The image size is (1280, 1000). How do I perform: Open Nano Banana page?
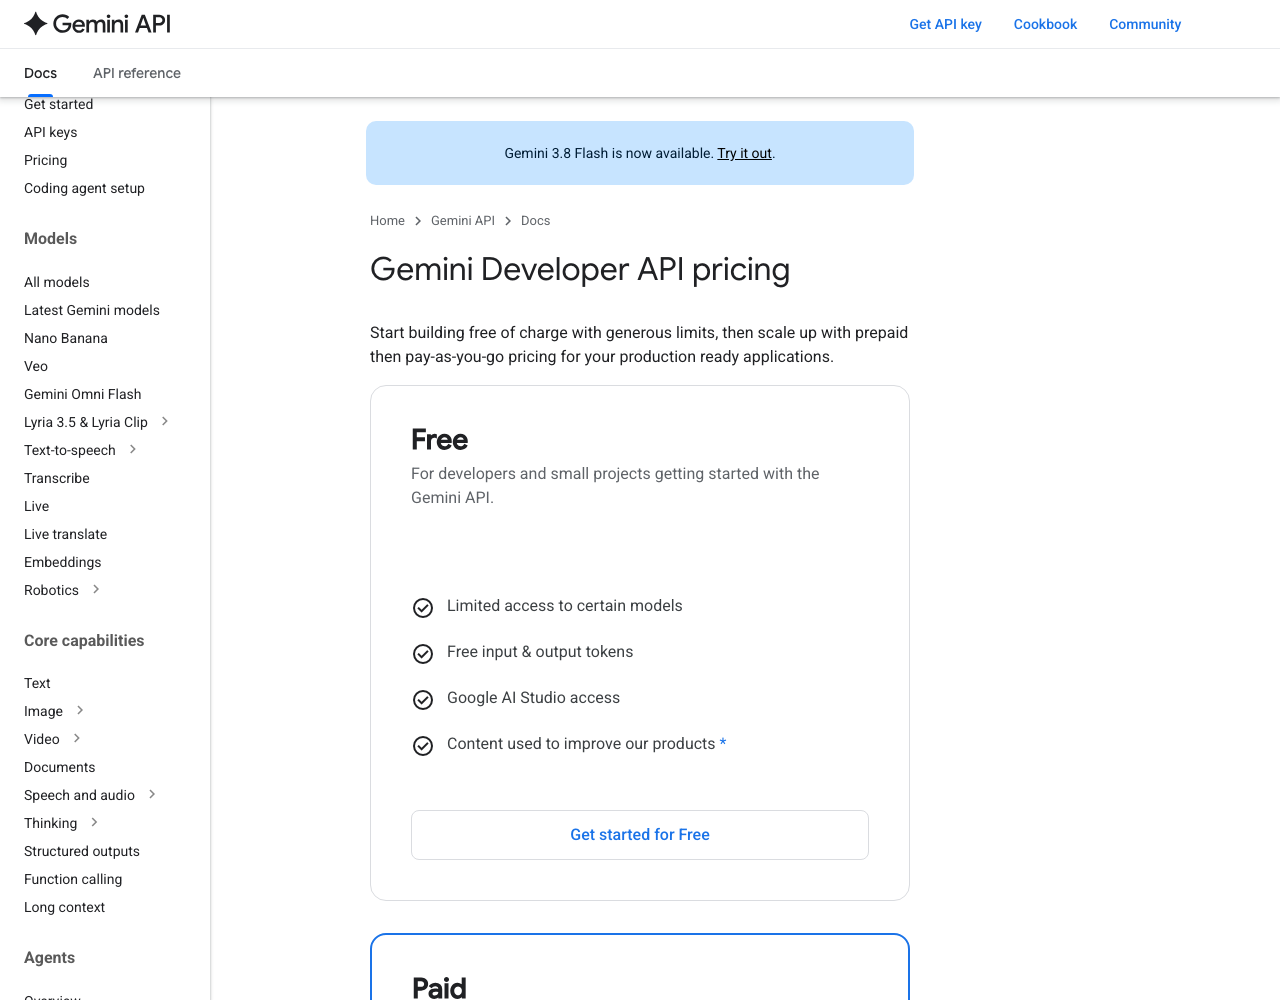[66, 338]
